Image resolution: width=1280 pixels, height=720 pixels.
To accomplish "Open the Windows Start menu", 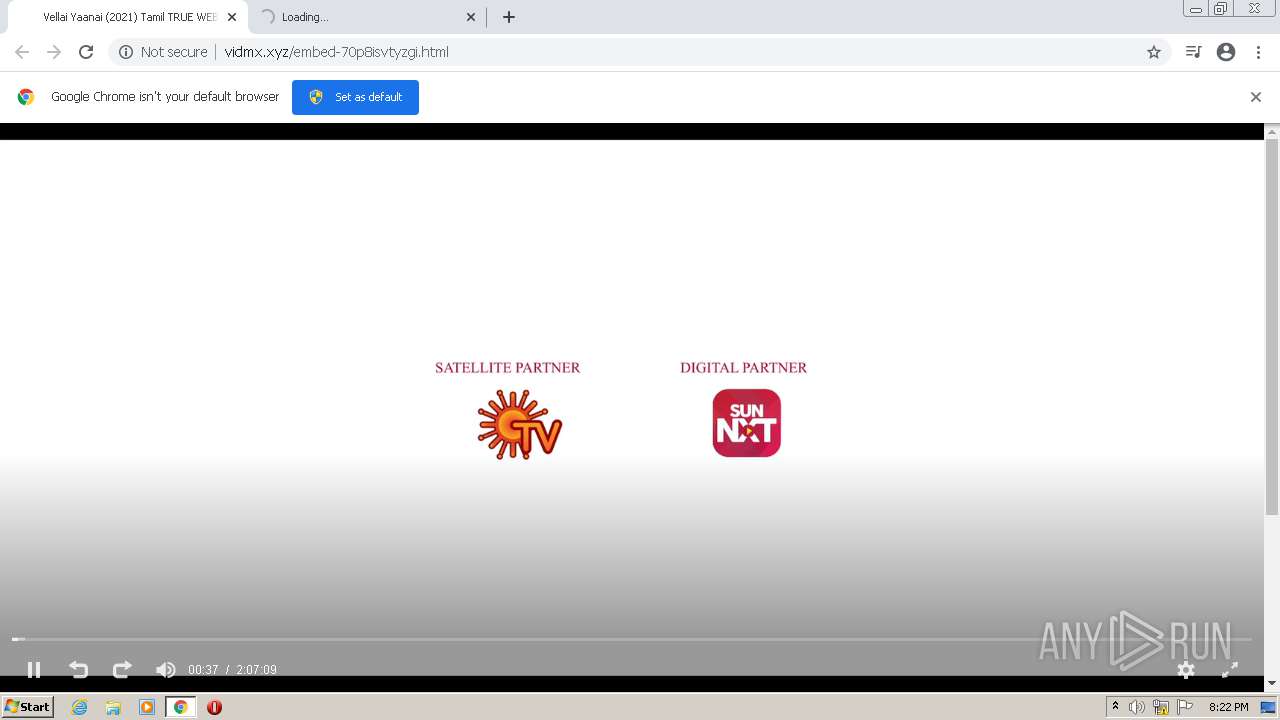I will (28, 707).
